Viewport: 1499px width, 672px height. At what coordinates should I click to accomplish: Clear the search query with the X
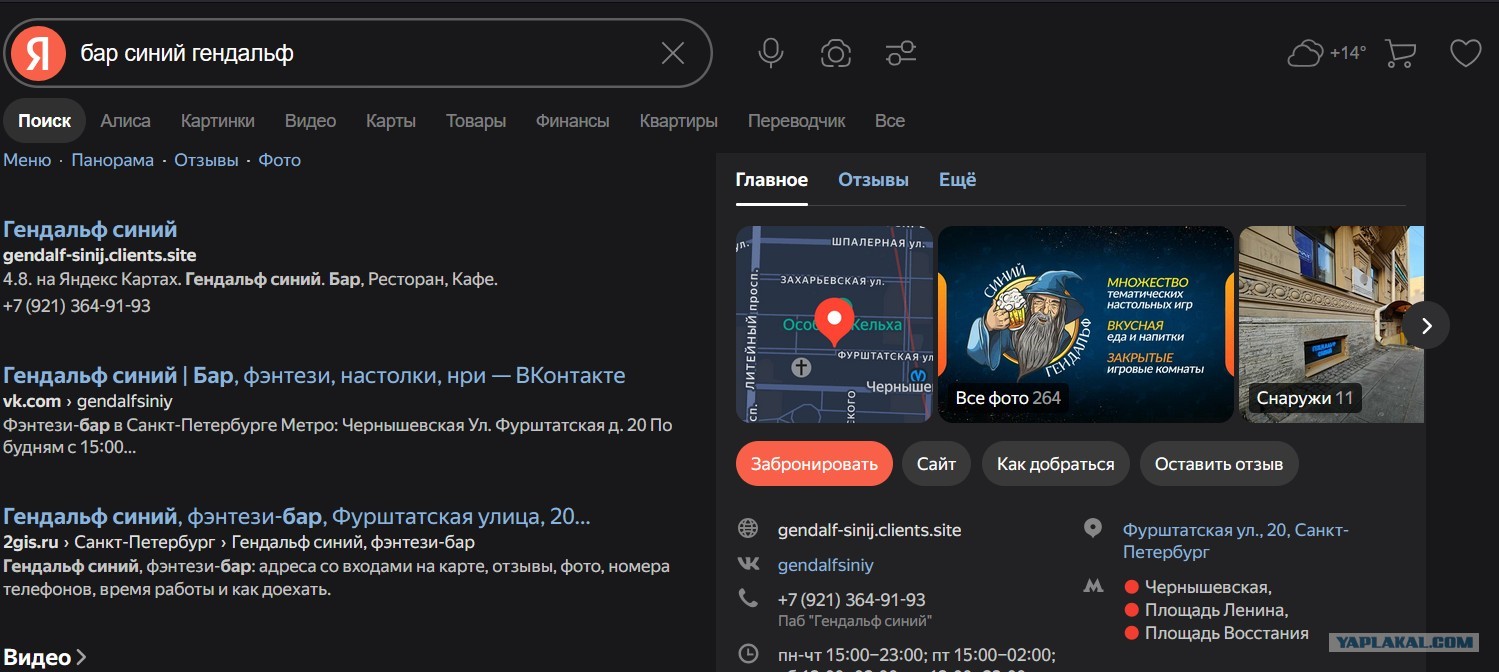tap(673, 53)
